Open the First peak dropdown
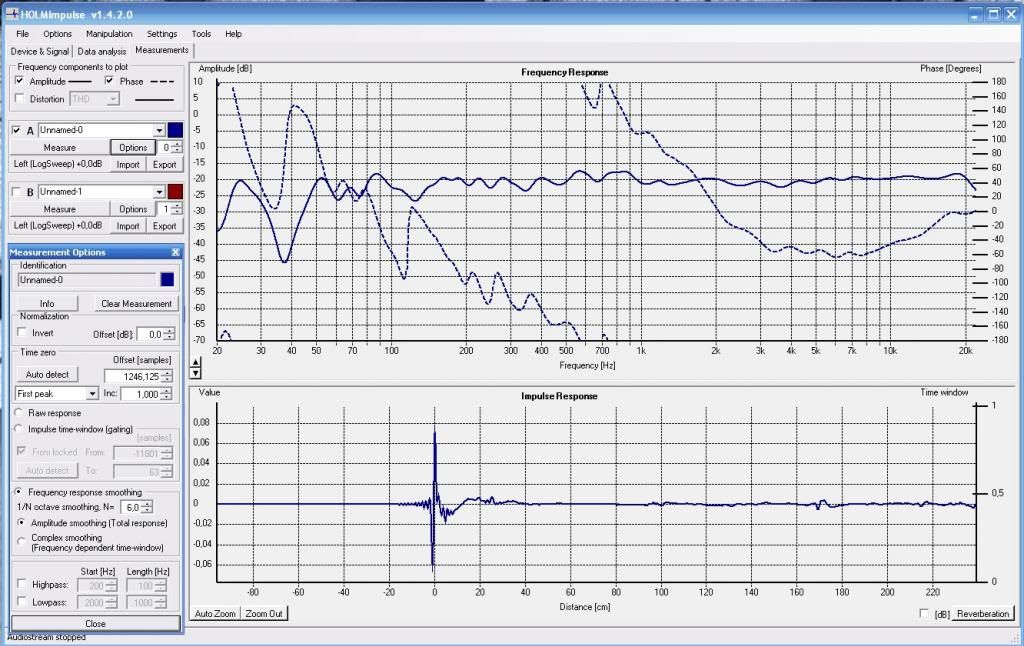 (92, 394)
